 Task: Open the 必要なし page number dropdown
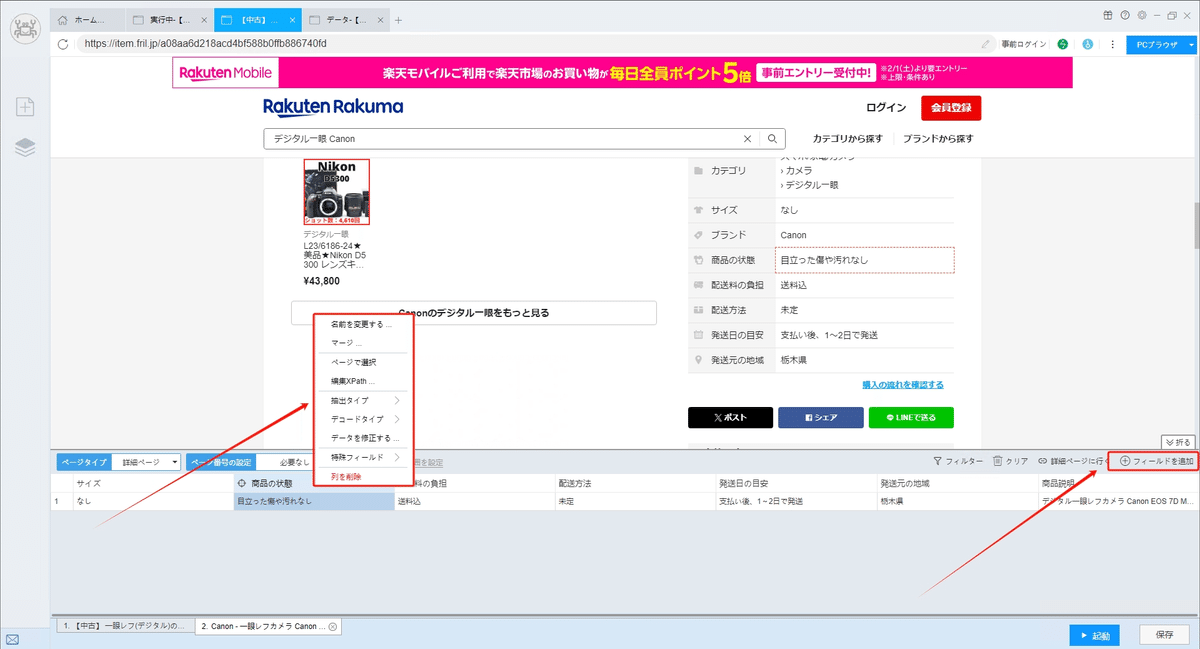tap(294, 462)
